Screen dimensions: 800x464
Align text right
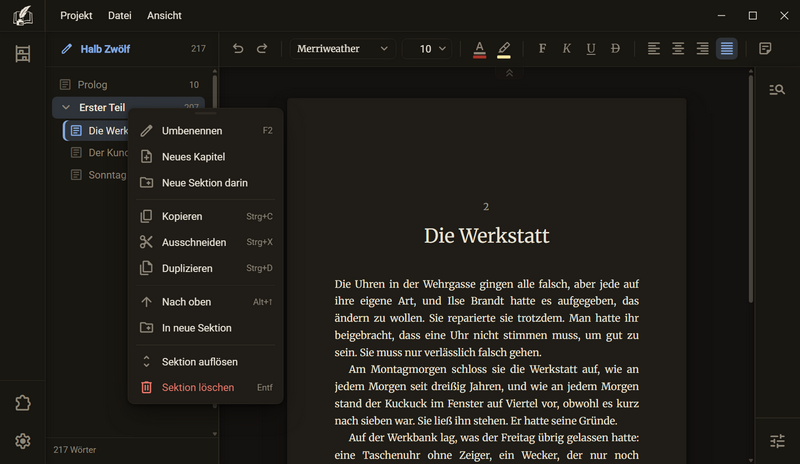click(x=703, y=48)
